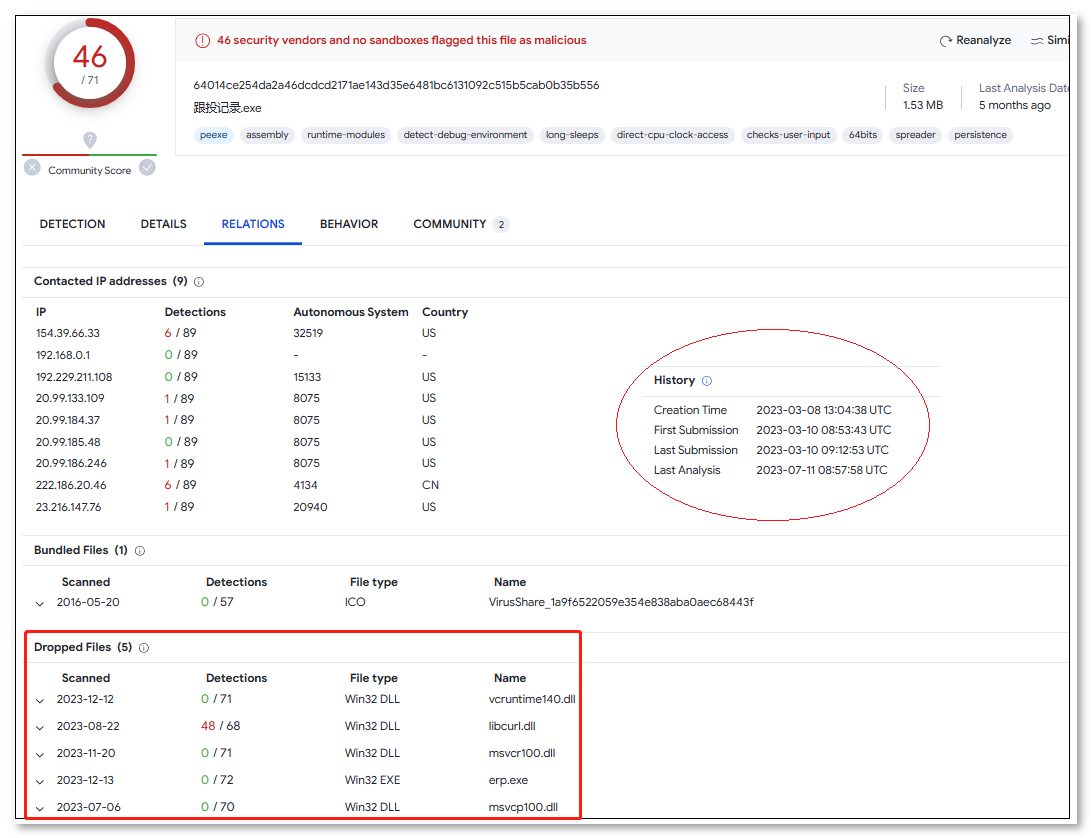This screenshot has height=838, width=1091.
Task: Click info icon beside Contacted IP addresses
Action: pyautogui.click(x=199, y=282)
